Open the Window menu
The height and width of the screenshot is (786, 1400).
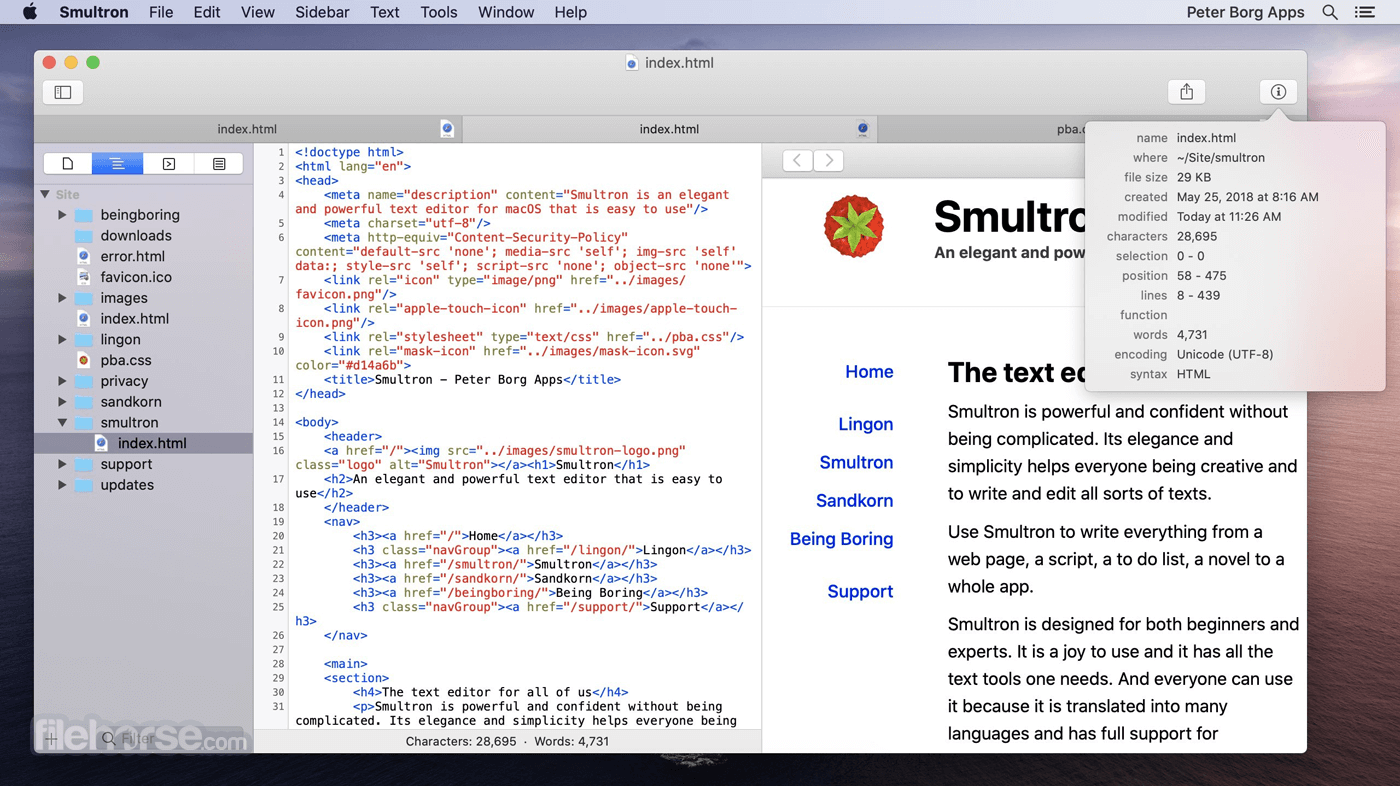[506, 12]
